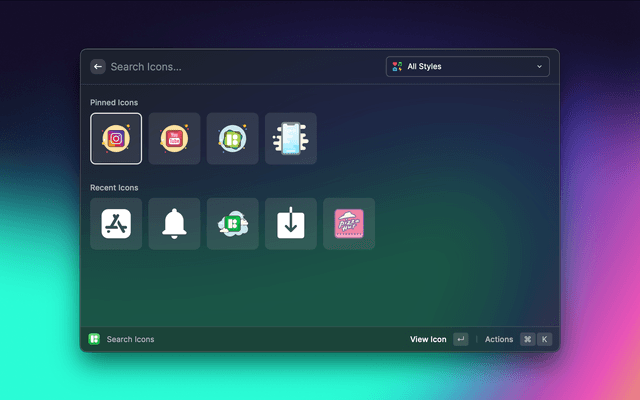This screenshot has height=400, width=640.
Task: Click the colorful style icon in the dropdown
Action: [397, 67]
